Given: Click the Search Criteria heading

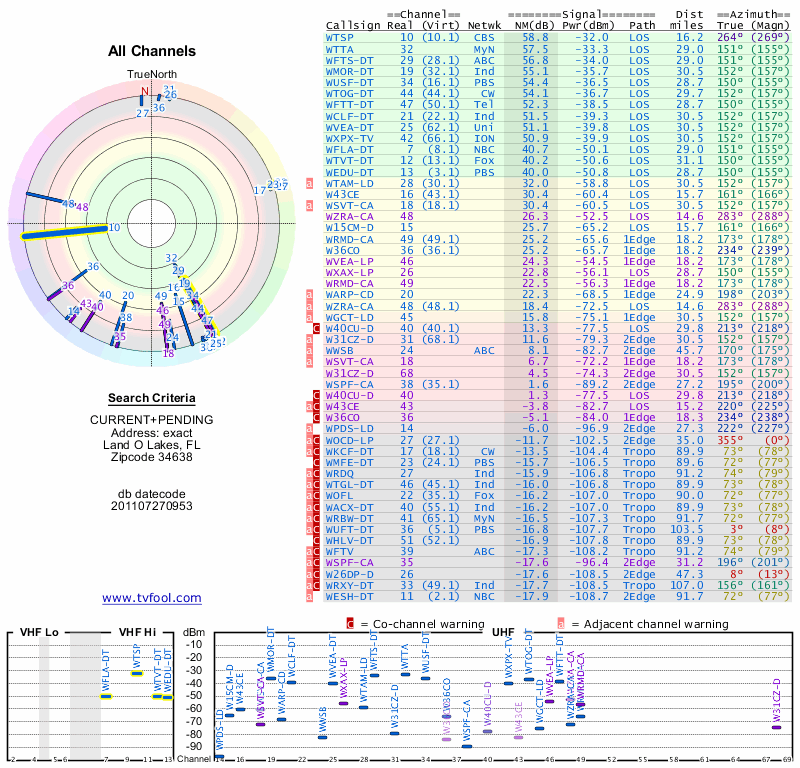Looking at the screenshot, I should pyautogui.click(x=152, y=398).
